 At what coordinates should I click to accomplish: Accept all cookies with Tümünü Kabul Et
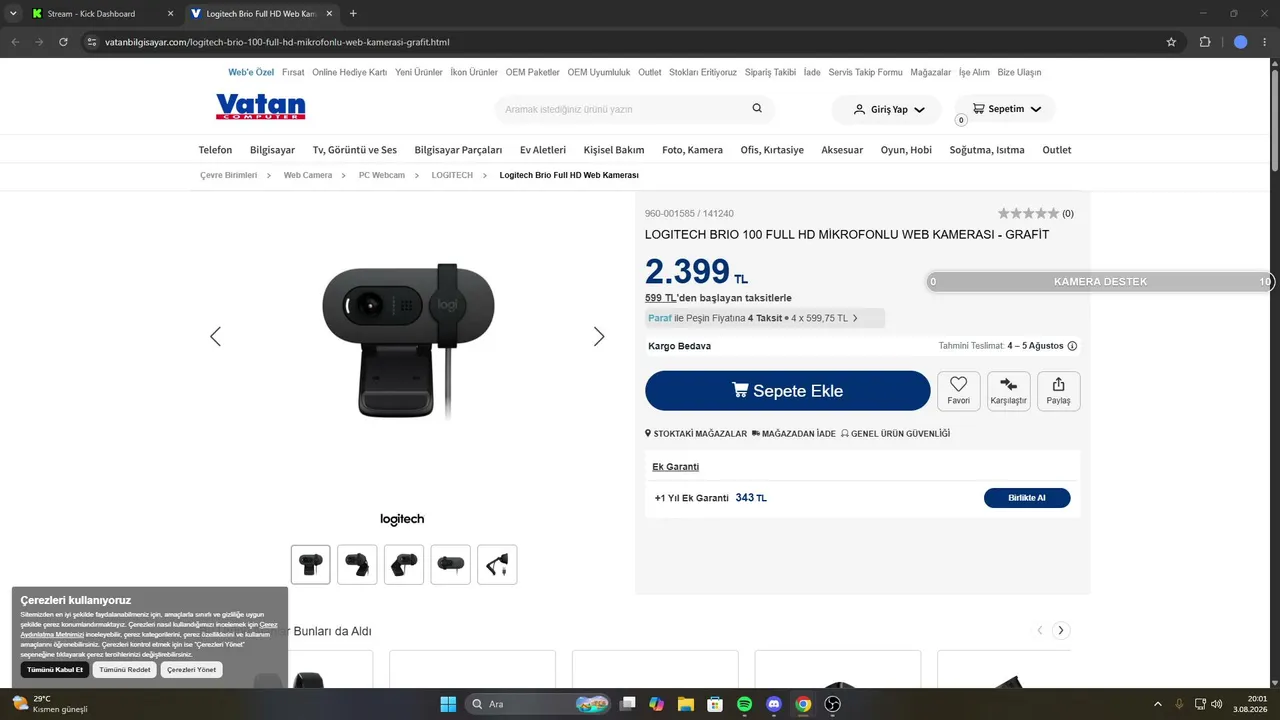point(55,670)
